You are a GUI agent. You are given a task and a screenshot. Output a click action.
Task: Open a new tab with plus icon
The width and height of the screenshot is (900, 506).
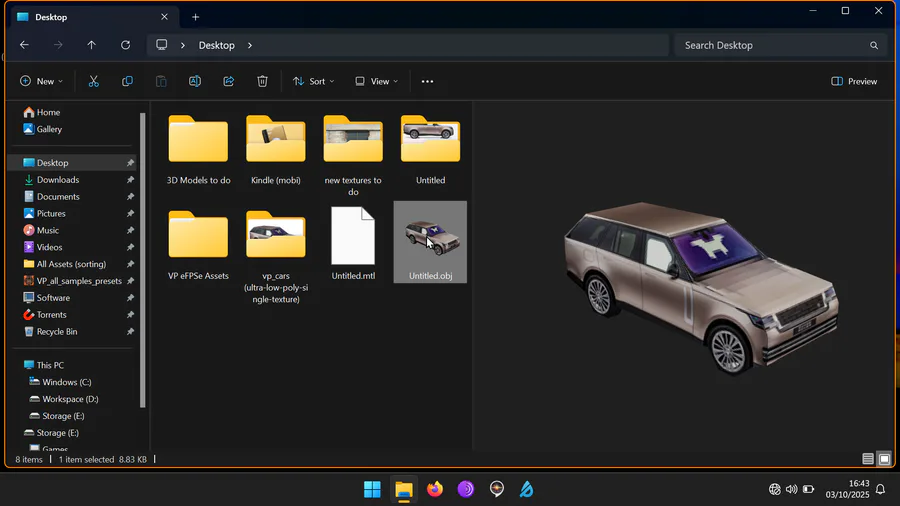click(x=195, y=17)
